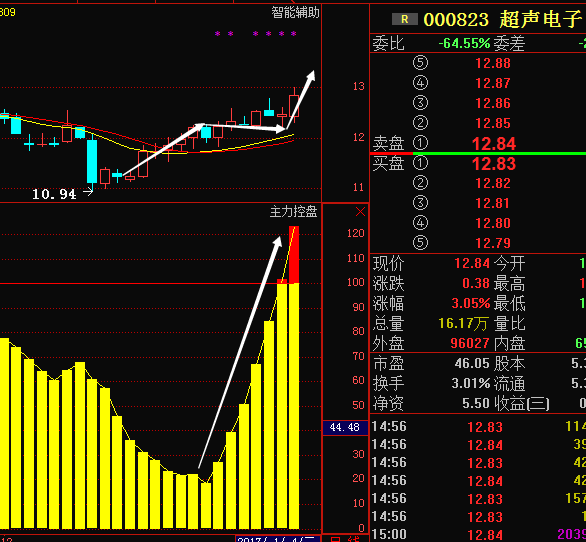The width and height of the screenshot is (586, 542).
Task: Select the 15:00 closing trade row
Action: [478, 534]
